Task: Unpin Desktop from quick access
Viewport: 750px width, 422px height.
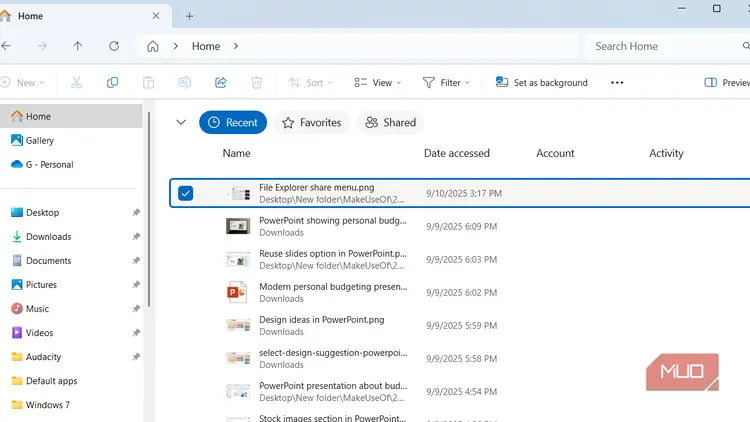Action: (x=136, y=212)
